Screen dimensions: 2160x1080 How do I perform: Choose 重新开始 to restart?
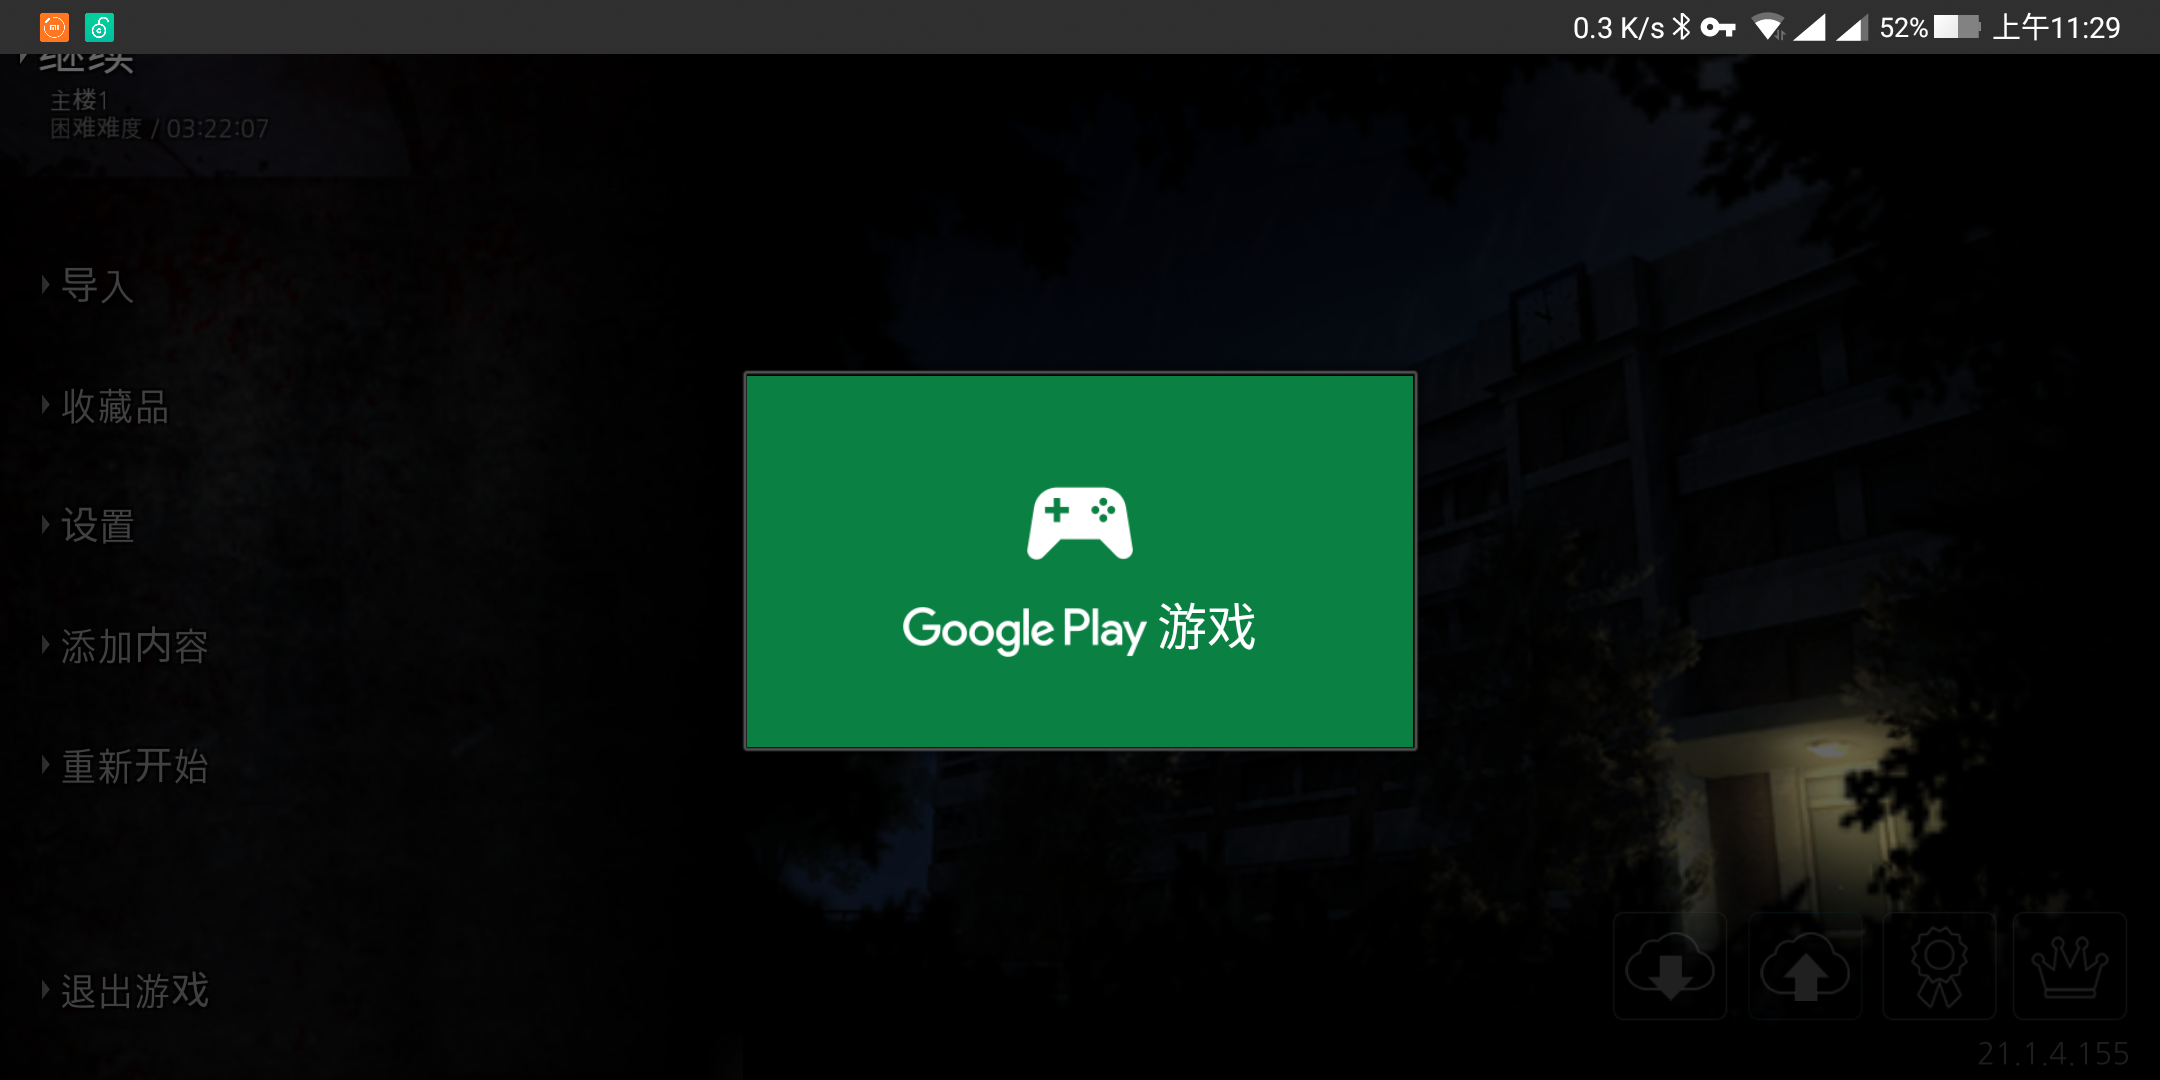[135, 766]
